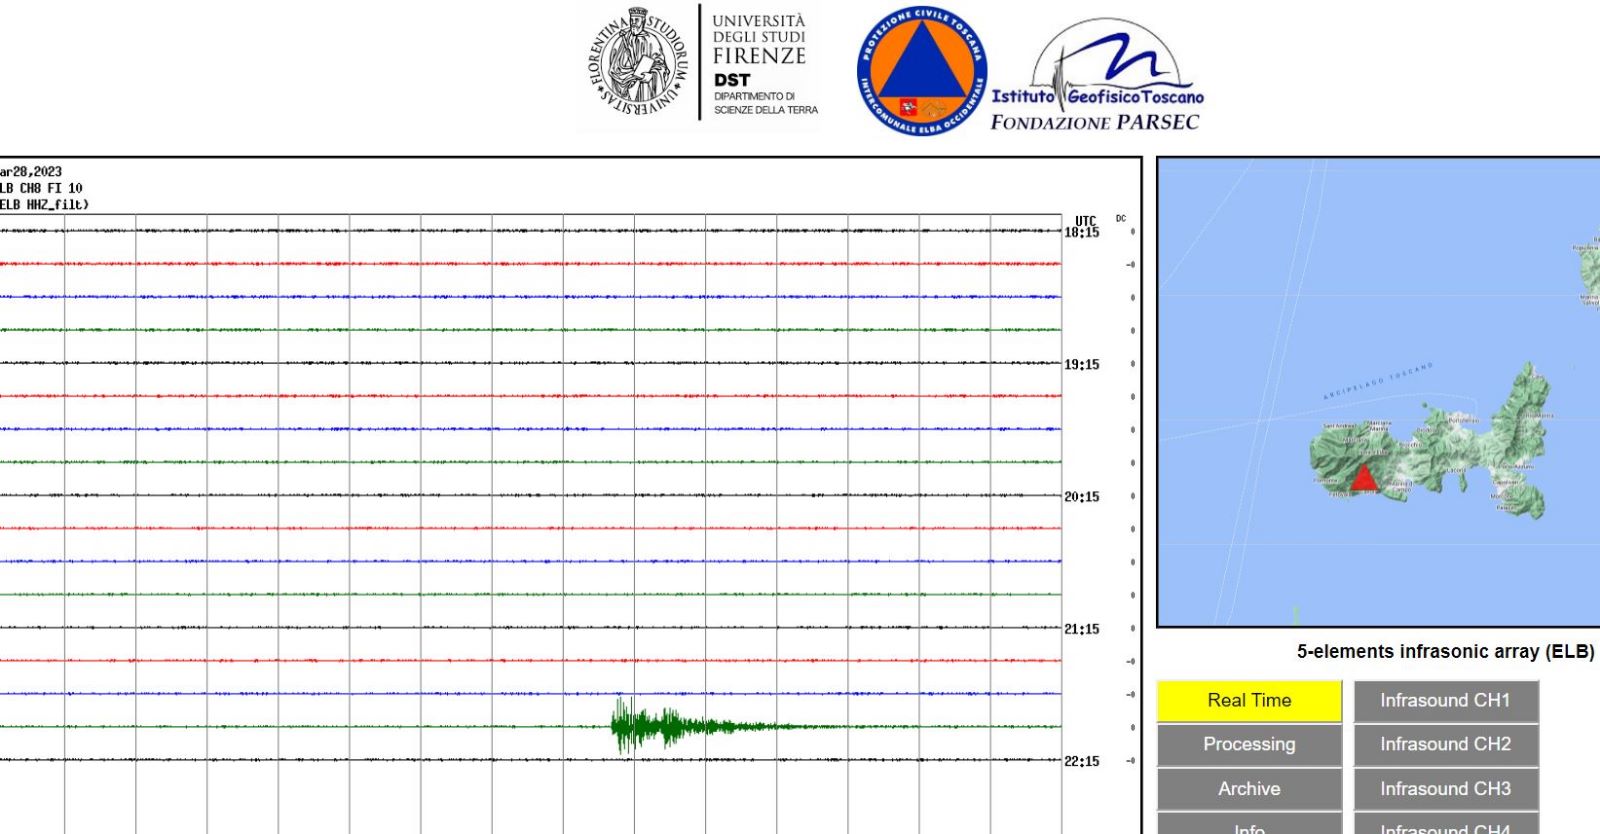1600x834 pixels.
Task: Pick the Infrasound CH4 channel
Action: (x=1445, y=827)
